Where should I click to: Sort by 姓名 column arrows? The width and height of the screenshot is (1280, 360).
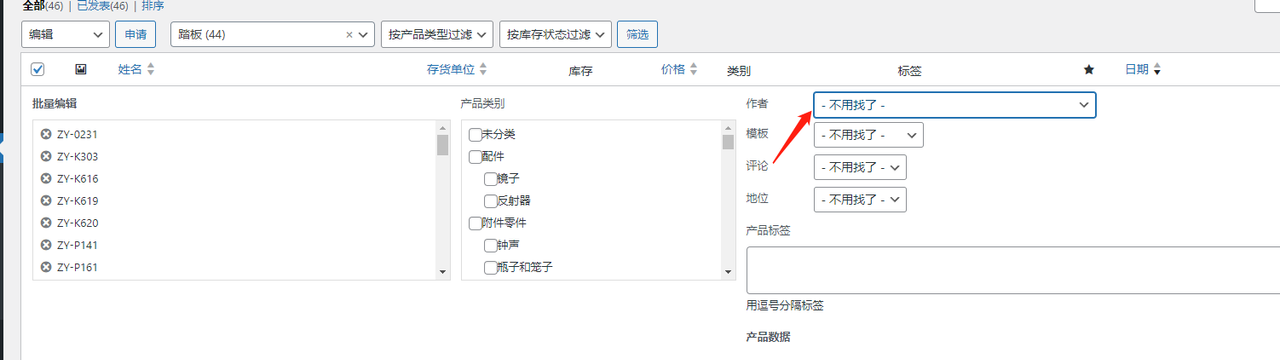[x=151, y=69]
